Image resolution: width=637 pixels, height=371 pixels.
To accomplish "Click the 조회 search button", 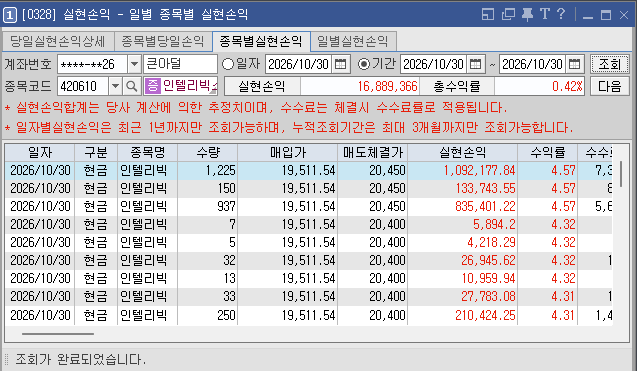I will point(609,64).
